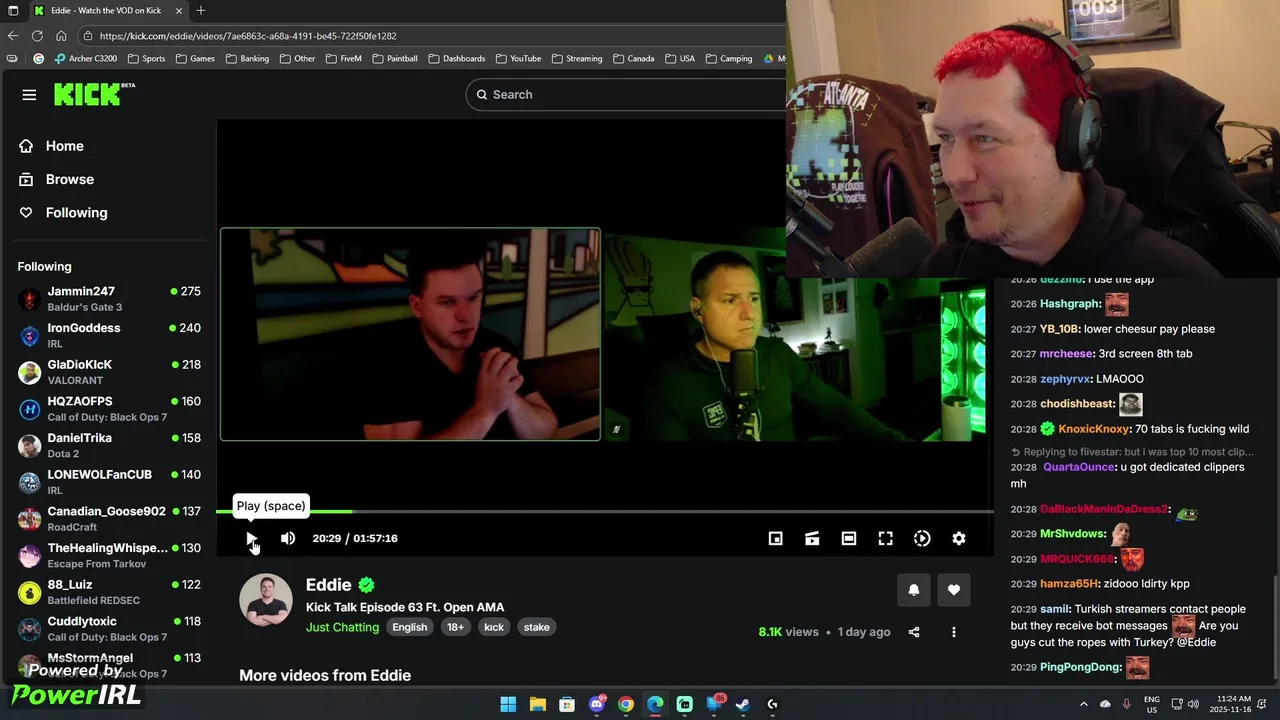The image size is (1280, 720).
Task: Open the Just Chatting category
Action: (342, 627)
